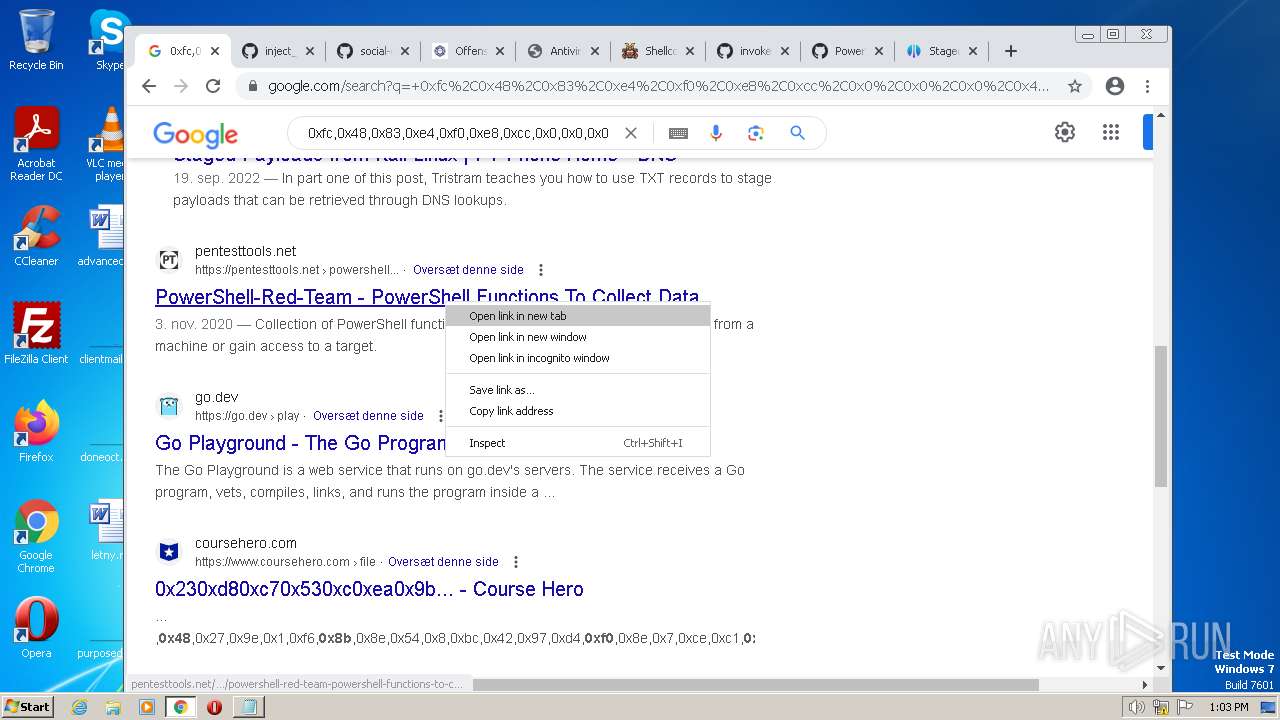Open Google Chrome desktop shortcut
The height and width of the screenshot is (720, 1280).
[x=36, y=537]
